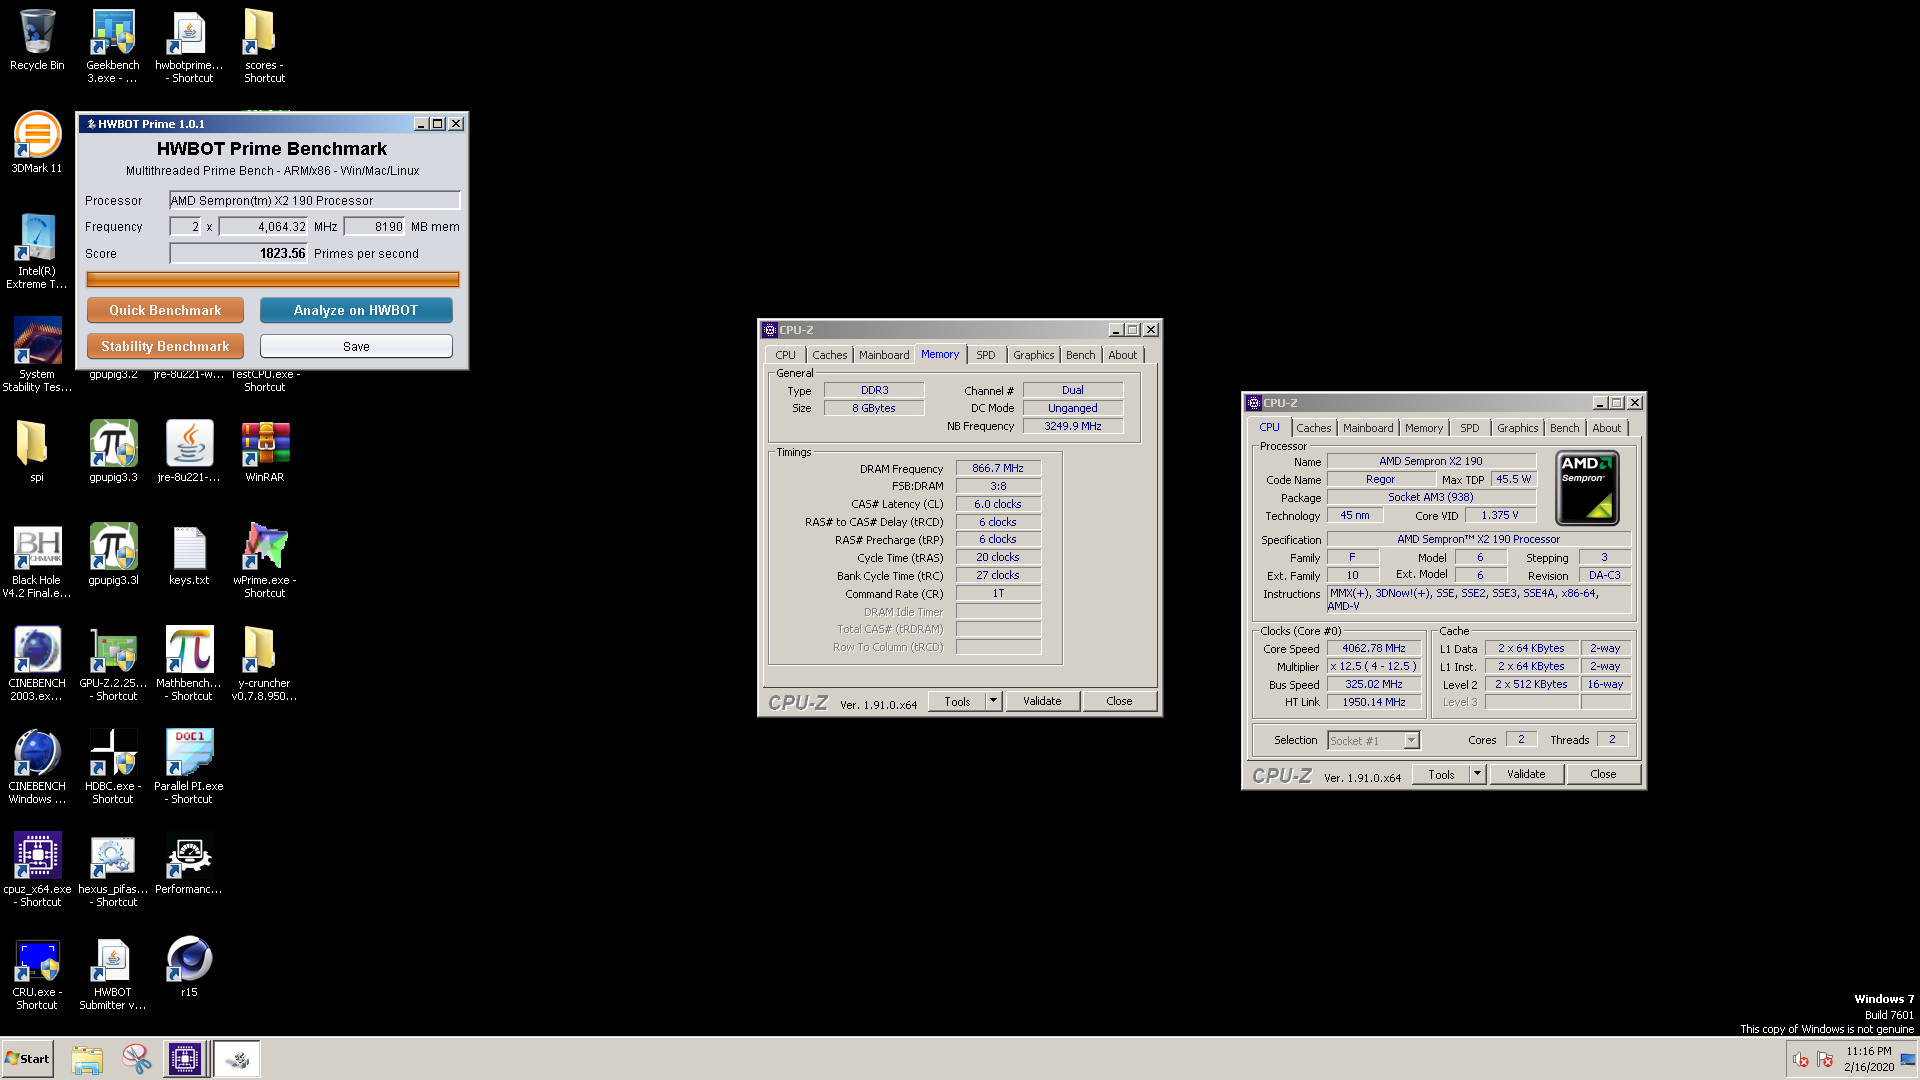Open the Mathbench shortcut icon
Image resolution: width=1920 pixels, height=1080 pixels.
coord(189,664)
